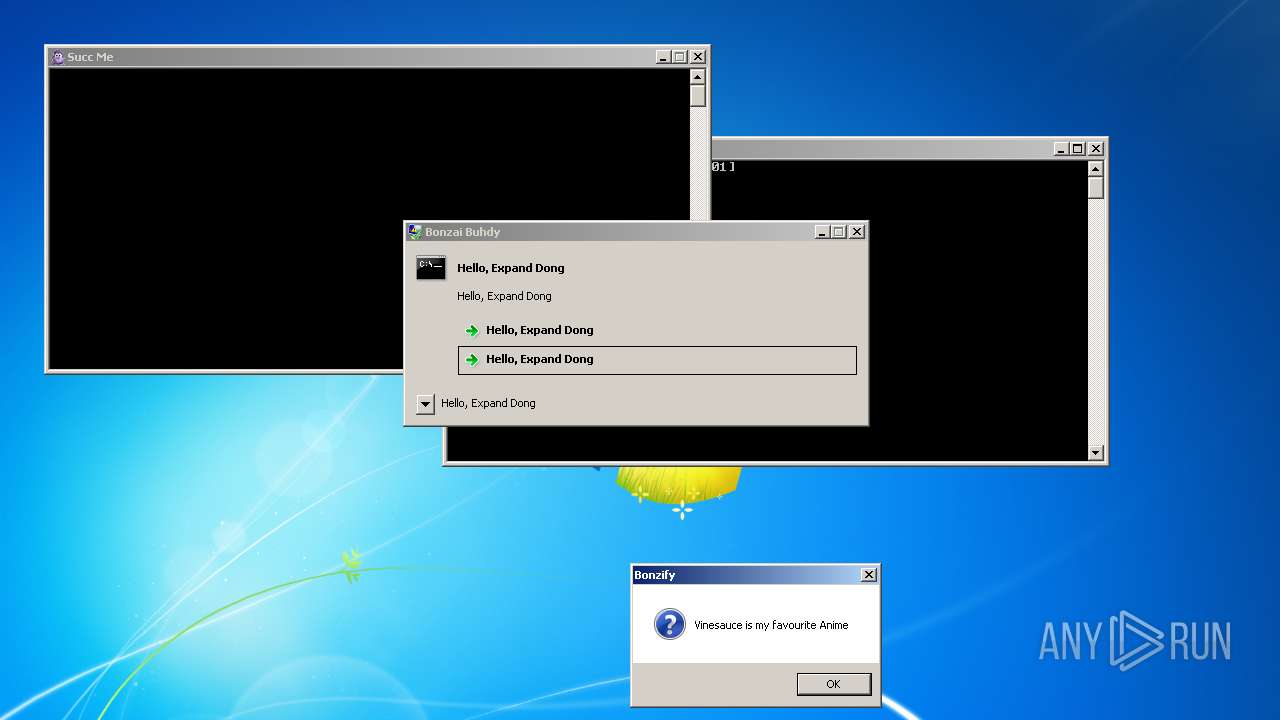Click scroll up arrow in Succ Me window
This screenshot has width=1280, height=720.
pos(698,77)
